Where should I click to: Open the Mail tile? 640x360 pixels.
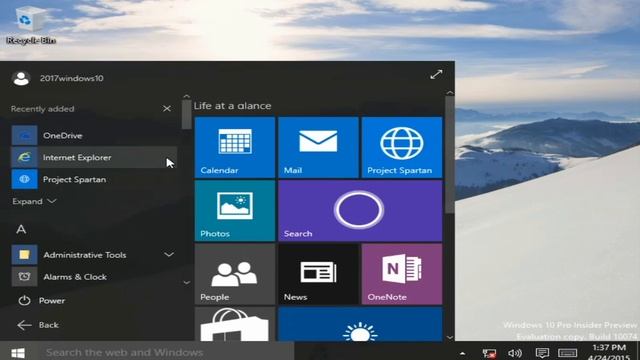click(x=318, y=147)
